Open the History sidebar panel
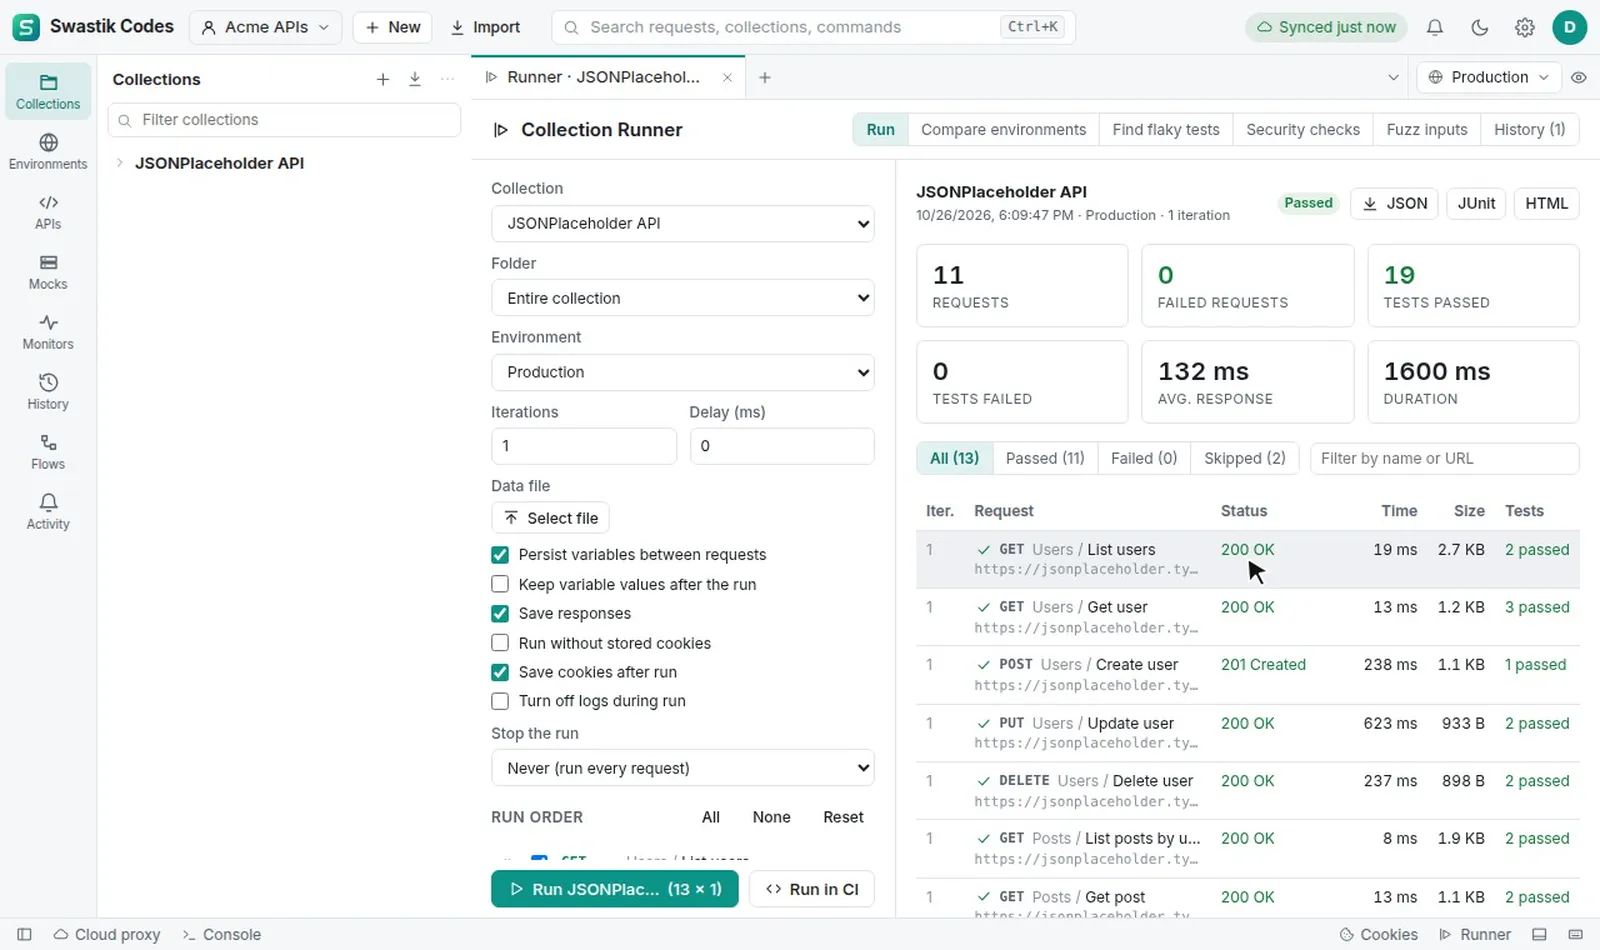 [x=48, y=392]
